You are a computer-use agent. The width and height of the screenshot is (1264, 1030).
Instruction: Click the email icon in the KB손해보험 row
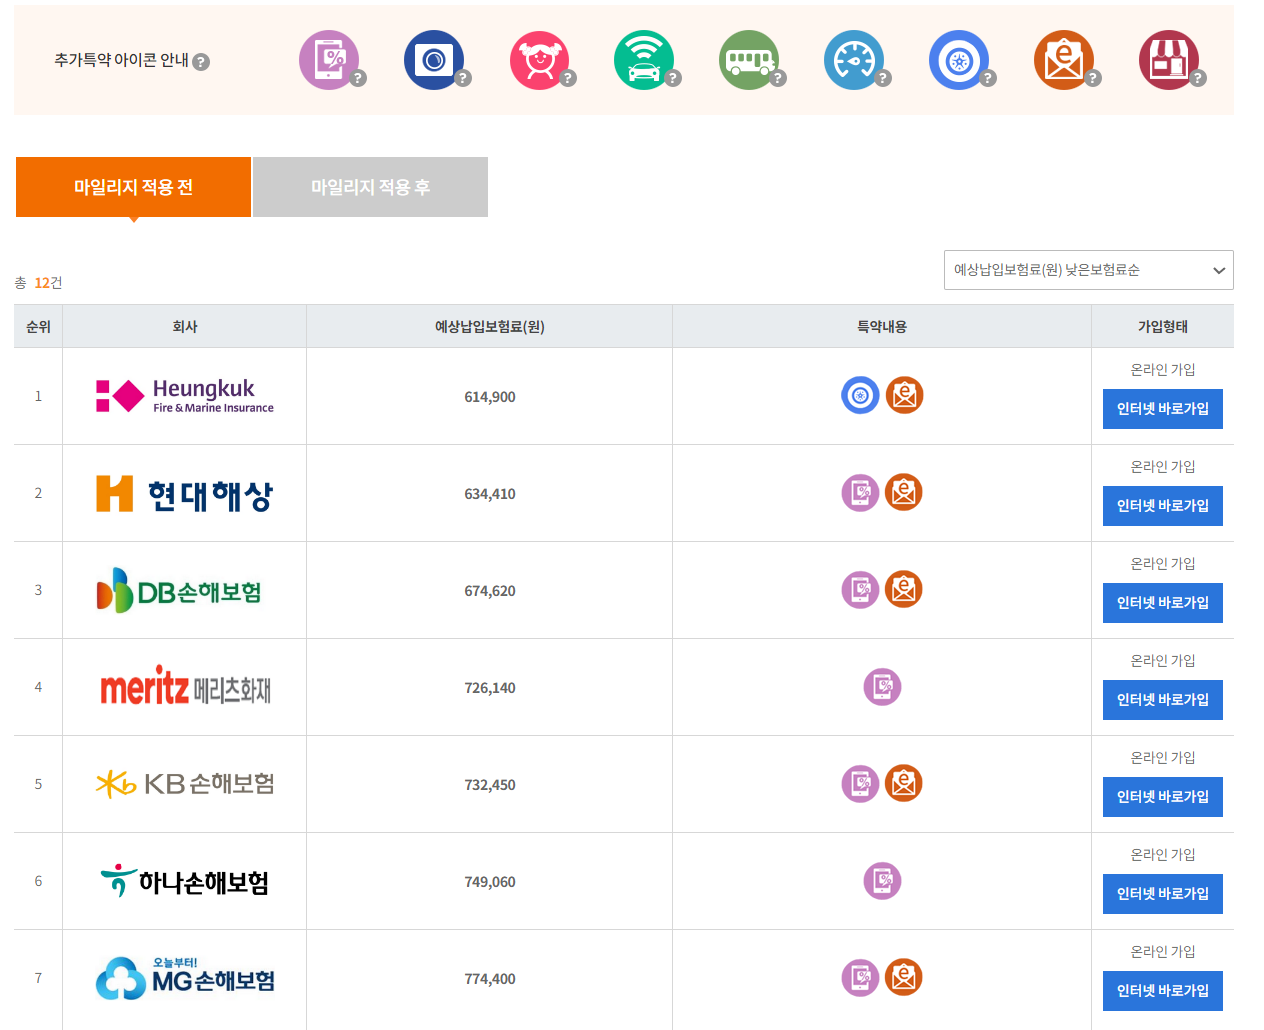(x=904, y=783)
